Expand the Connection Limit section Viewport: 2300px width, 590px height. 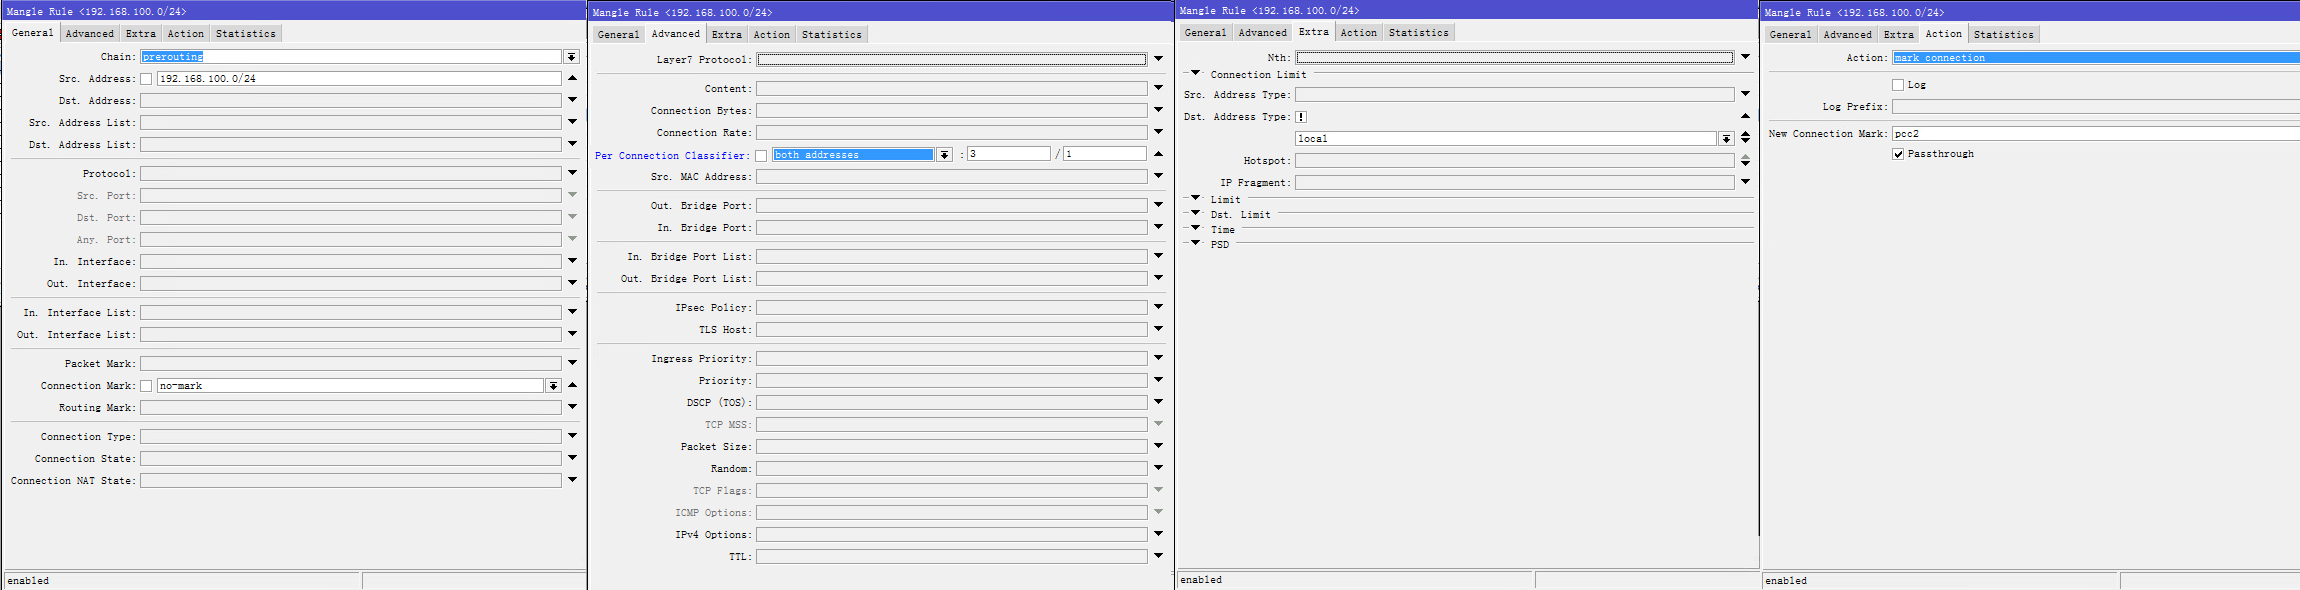point(1195,74)
